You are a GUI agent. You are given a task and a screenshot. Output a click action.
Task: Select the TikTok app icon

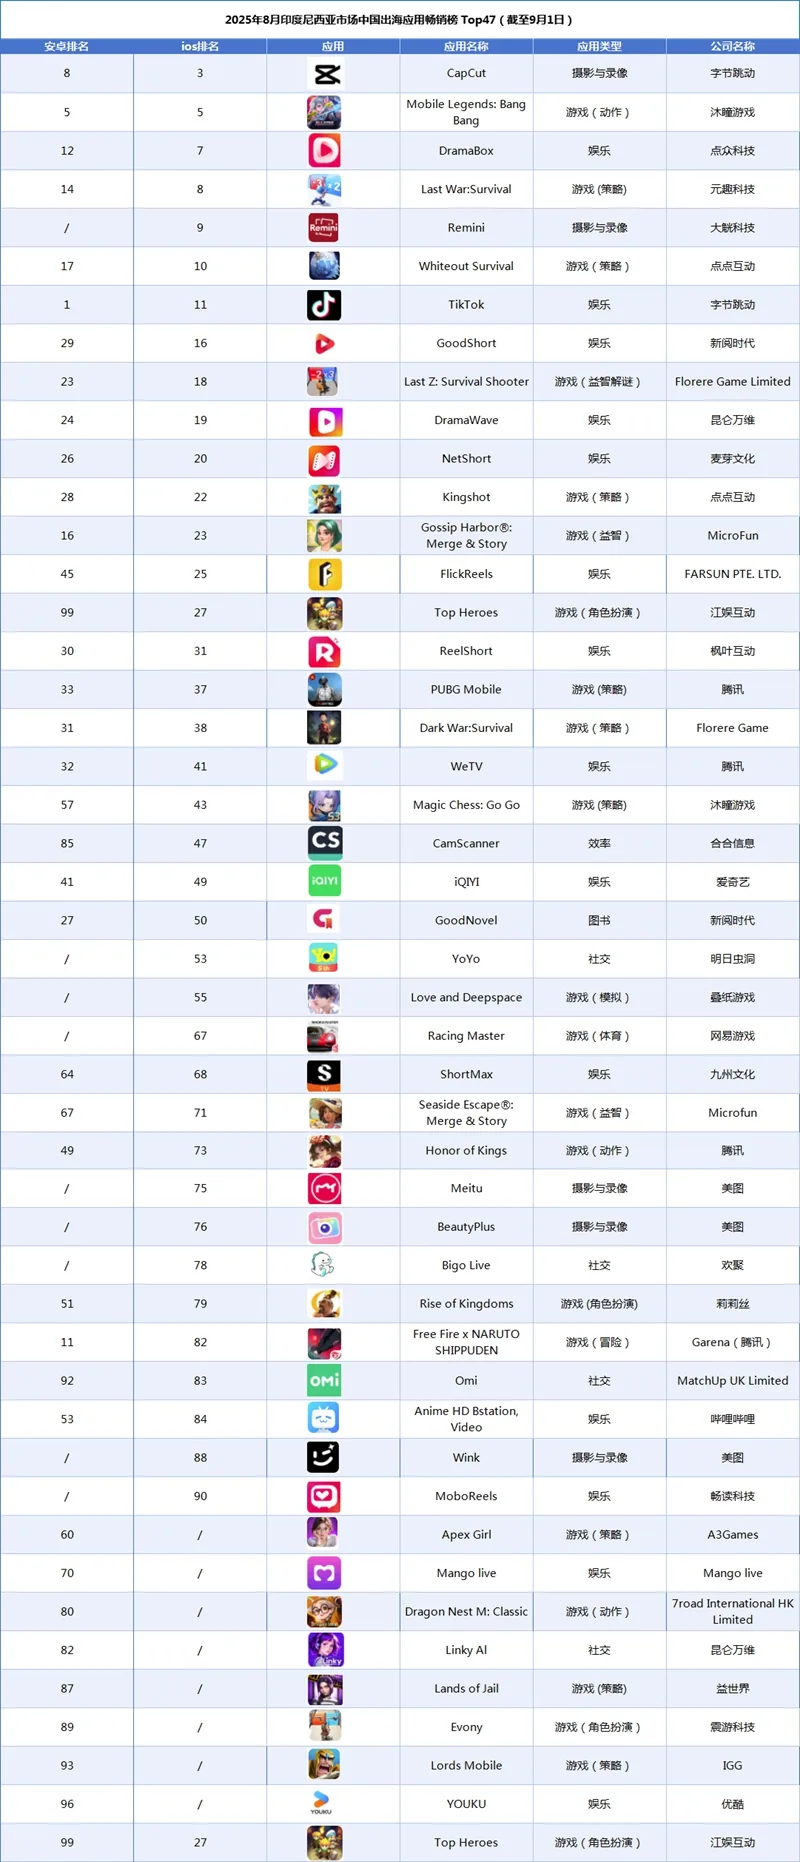coord(324,305)
